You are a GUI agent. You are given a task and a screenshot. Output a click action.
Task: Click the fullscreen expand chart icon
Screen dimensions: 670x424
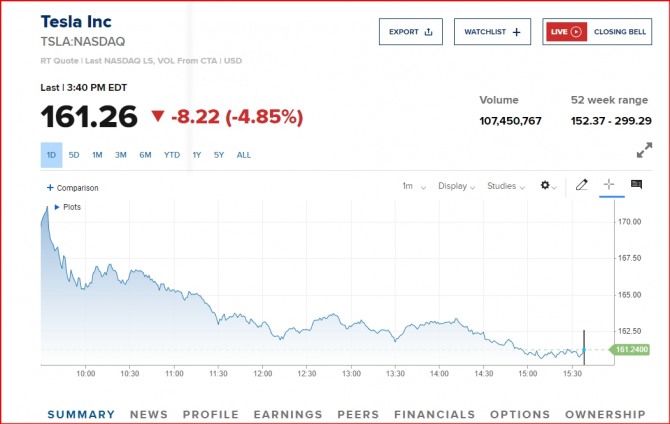[x=644, y=151]
